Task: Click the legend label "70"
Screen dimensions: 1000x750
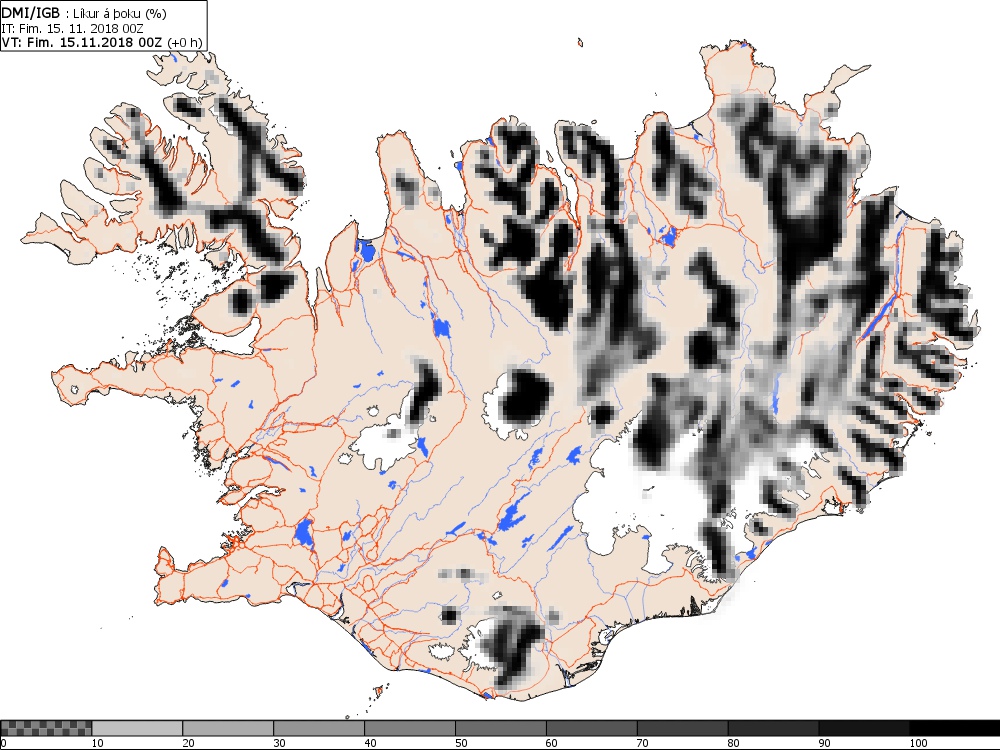Action: point(643,743)
